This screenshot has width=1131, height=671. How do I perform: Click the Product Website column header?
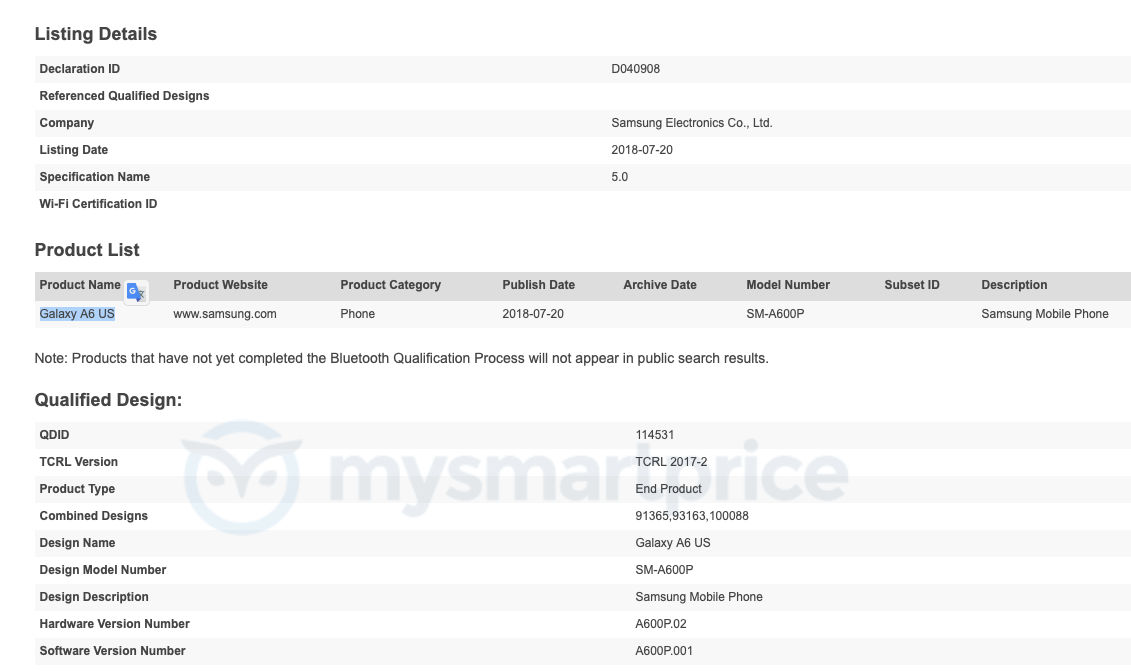click(221, 285)
